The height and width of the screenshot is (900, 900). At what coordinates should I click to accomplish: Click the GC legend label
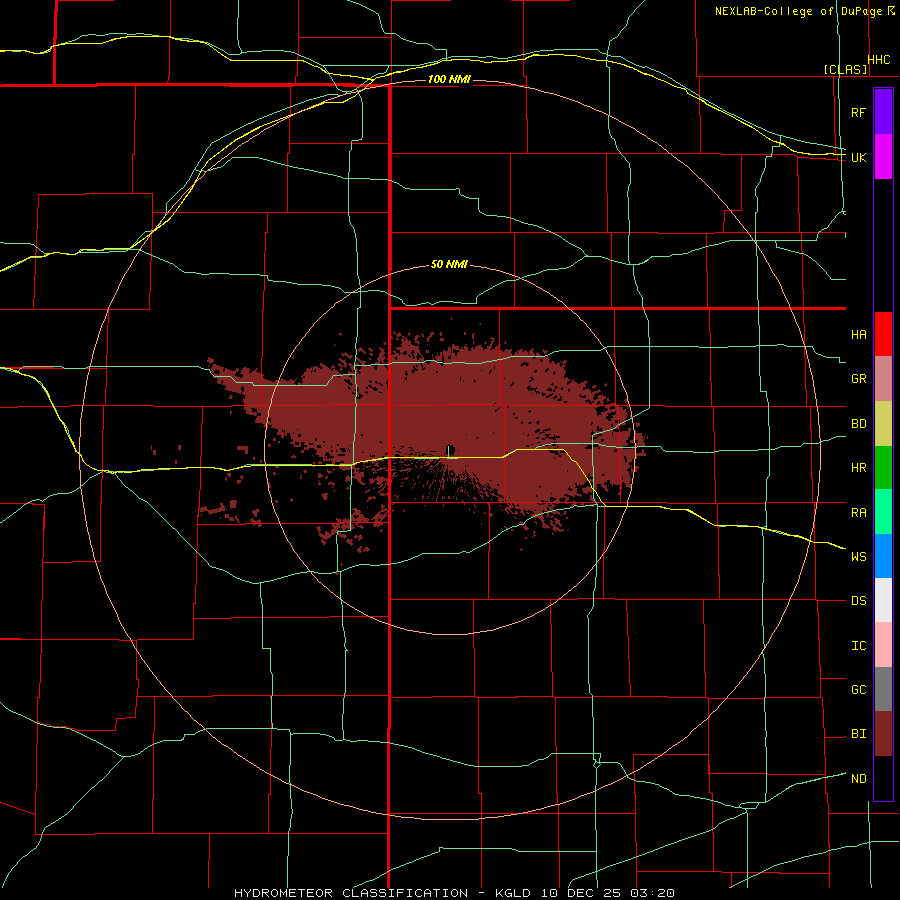[x=858, y=690]
